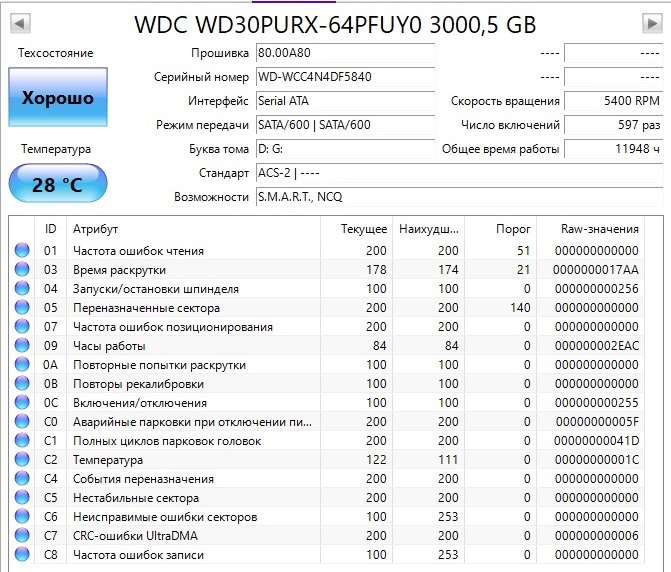This screenshot has width=671, height=572.
Task: Click status orb for CRC-ошибки UltraDMA
Action: 22,535
